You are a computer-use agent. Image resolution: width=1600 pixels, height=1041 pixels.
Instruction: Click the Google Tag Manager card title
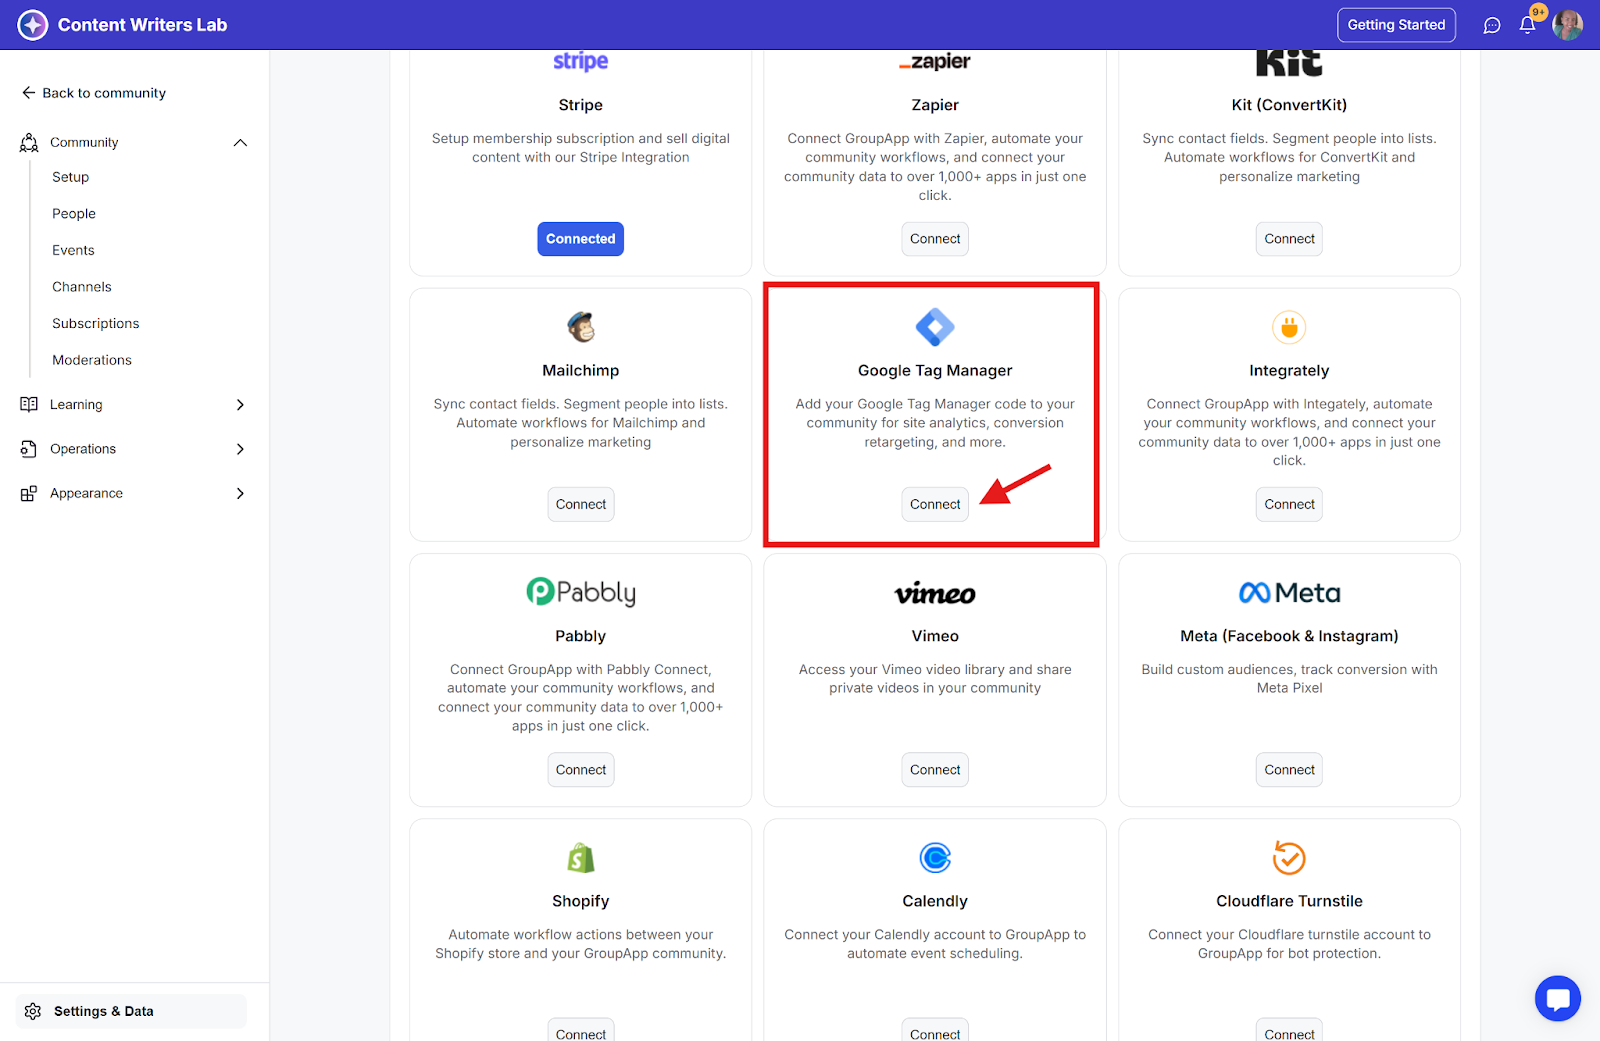point(935,371)
